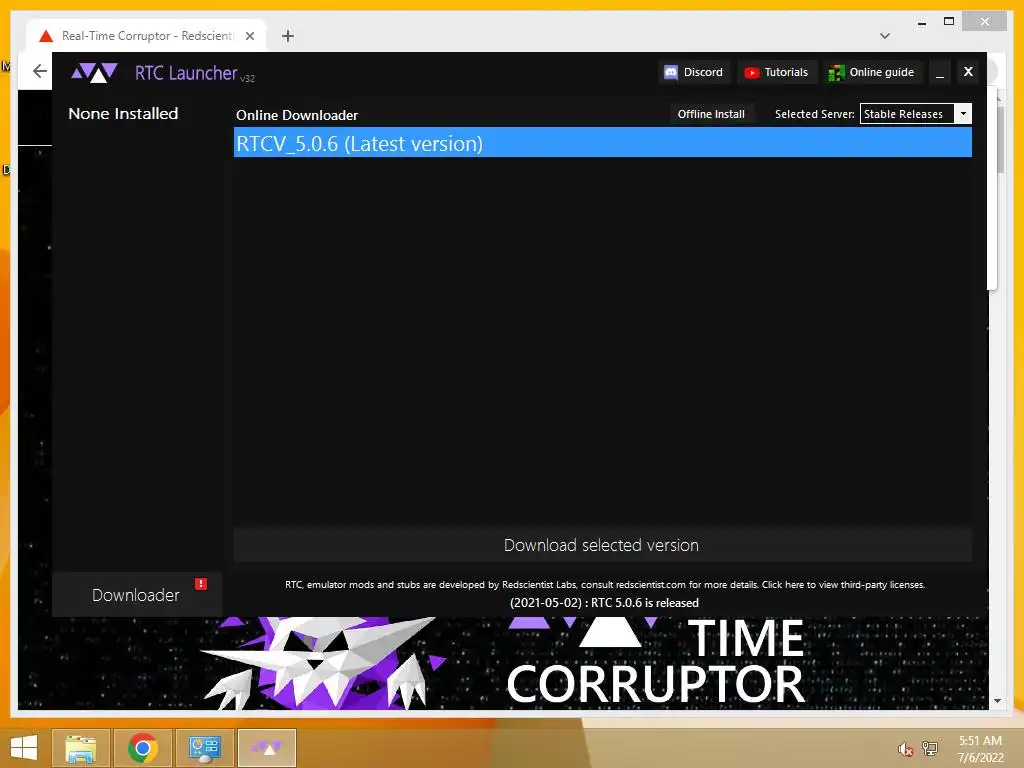
Task: Click the RTC Launcher triangle logo
Action: pos(94,72)
